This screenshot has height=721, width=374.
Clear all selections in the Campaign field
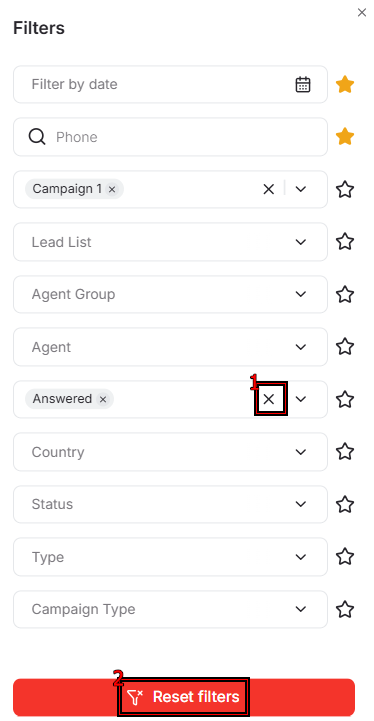[x=269, y=189]
